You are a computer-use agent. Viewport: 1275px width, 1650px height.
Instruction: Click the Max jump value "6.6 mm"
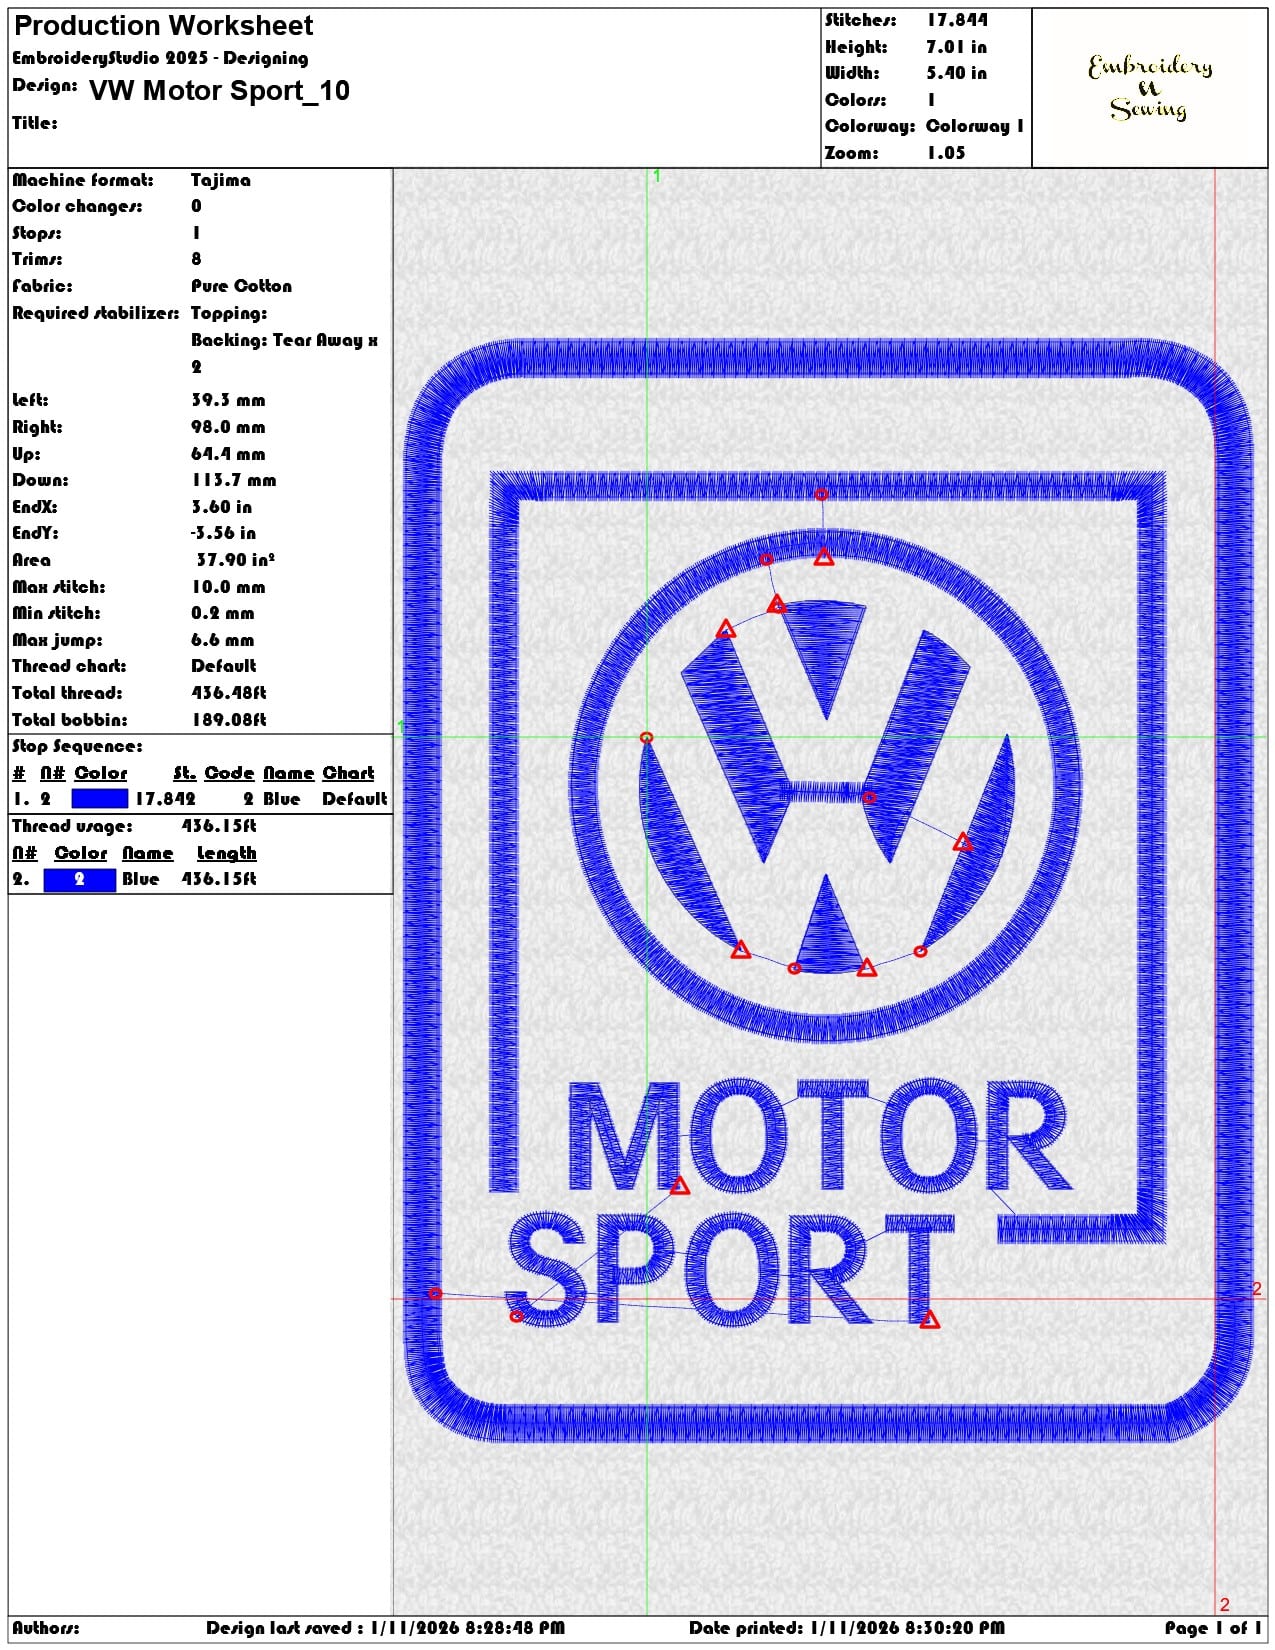223,640
